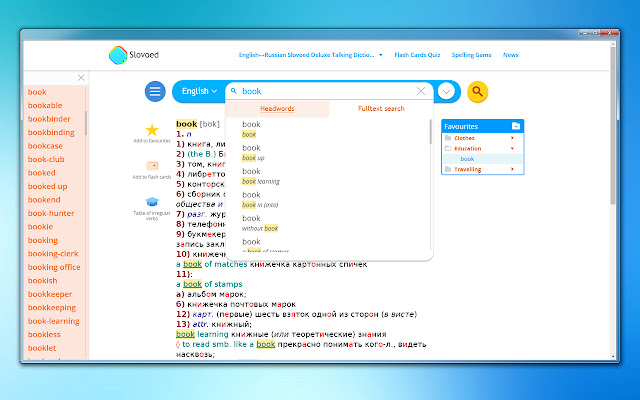
Task: Select 'book-club' in the word list
Action: click(46, 160)
